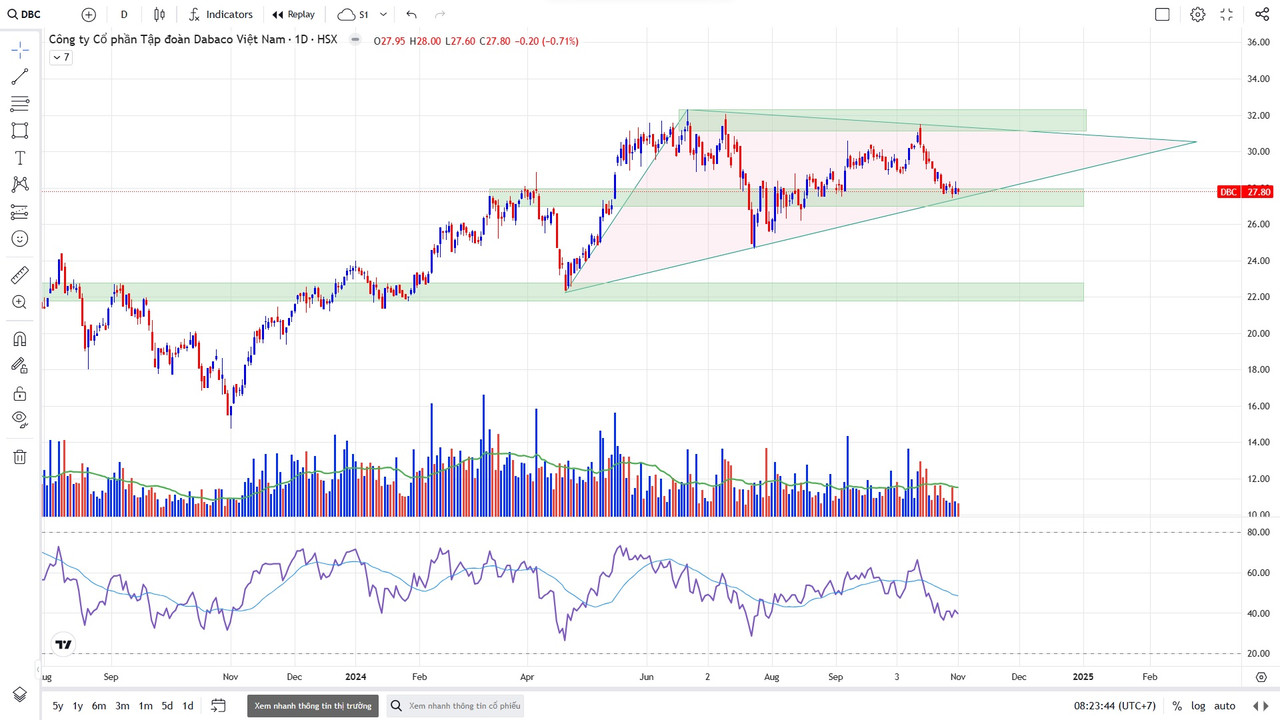
Task: Share the chart snapshot
Action: pyautogui.click(x=1262, y=14)
